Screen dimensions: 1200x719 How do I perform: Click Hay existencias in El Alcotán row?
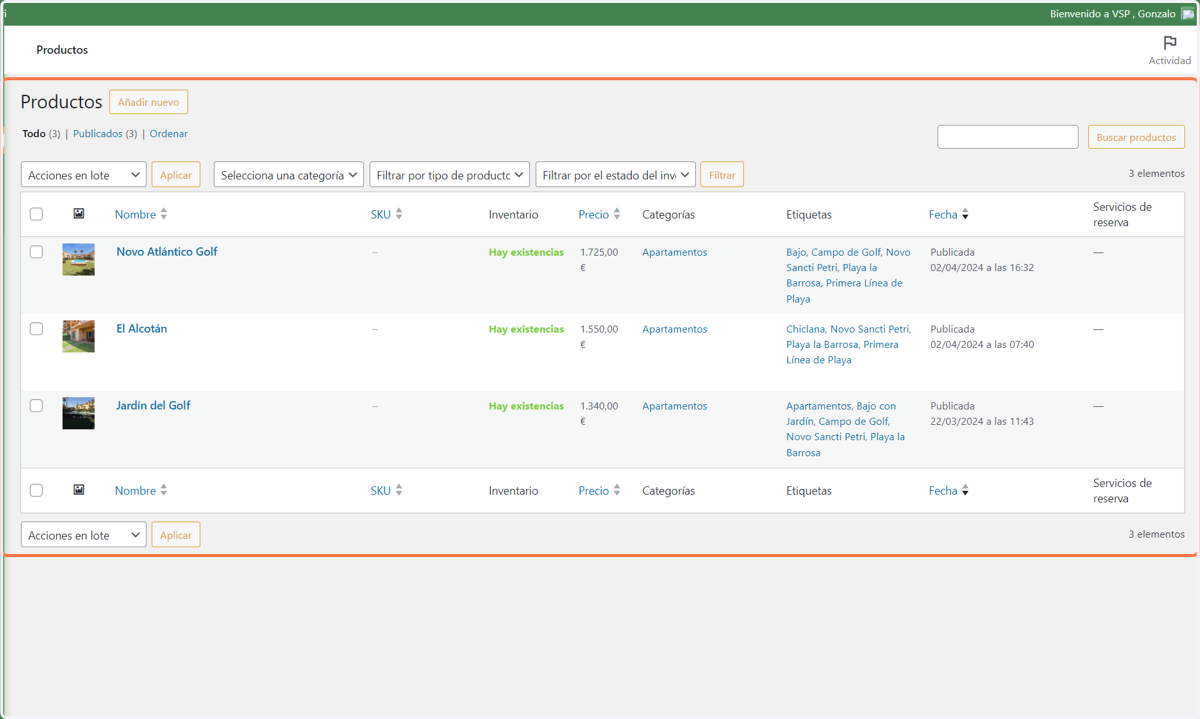click(x=526, y=329)
